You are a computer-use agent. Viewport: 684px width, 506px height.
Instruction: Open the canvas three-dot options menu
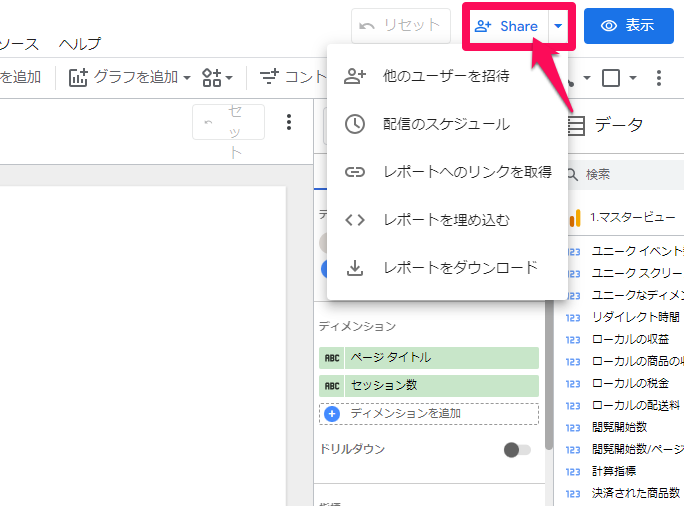[289, 122]
